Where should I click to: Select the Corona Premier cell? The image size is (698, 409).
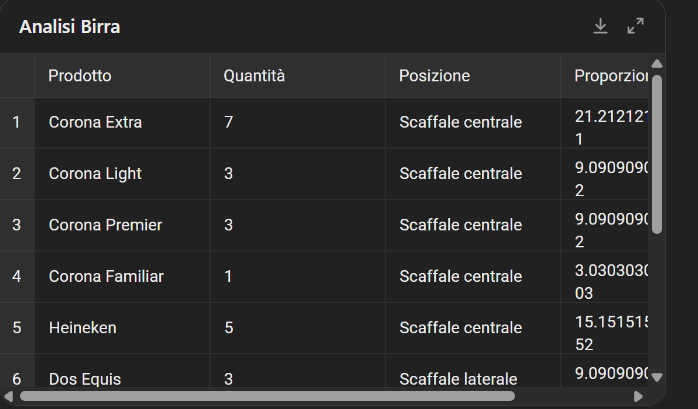click(x=105, y=225)
